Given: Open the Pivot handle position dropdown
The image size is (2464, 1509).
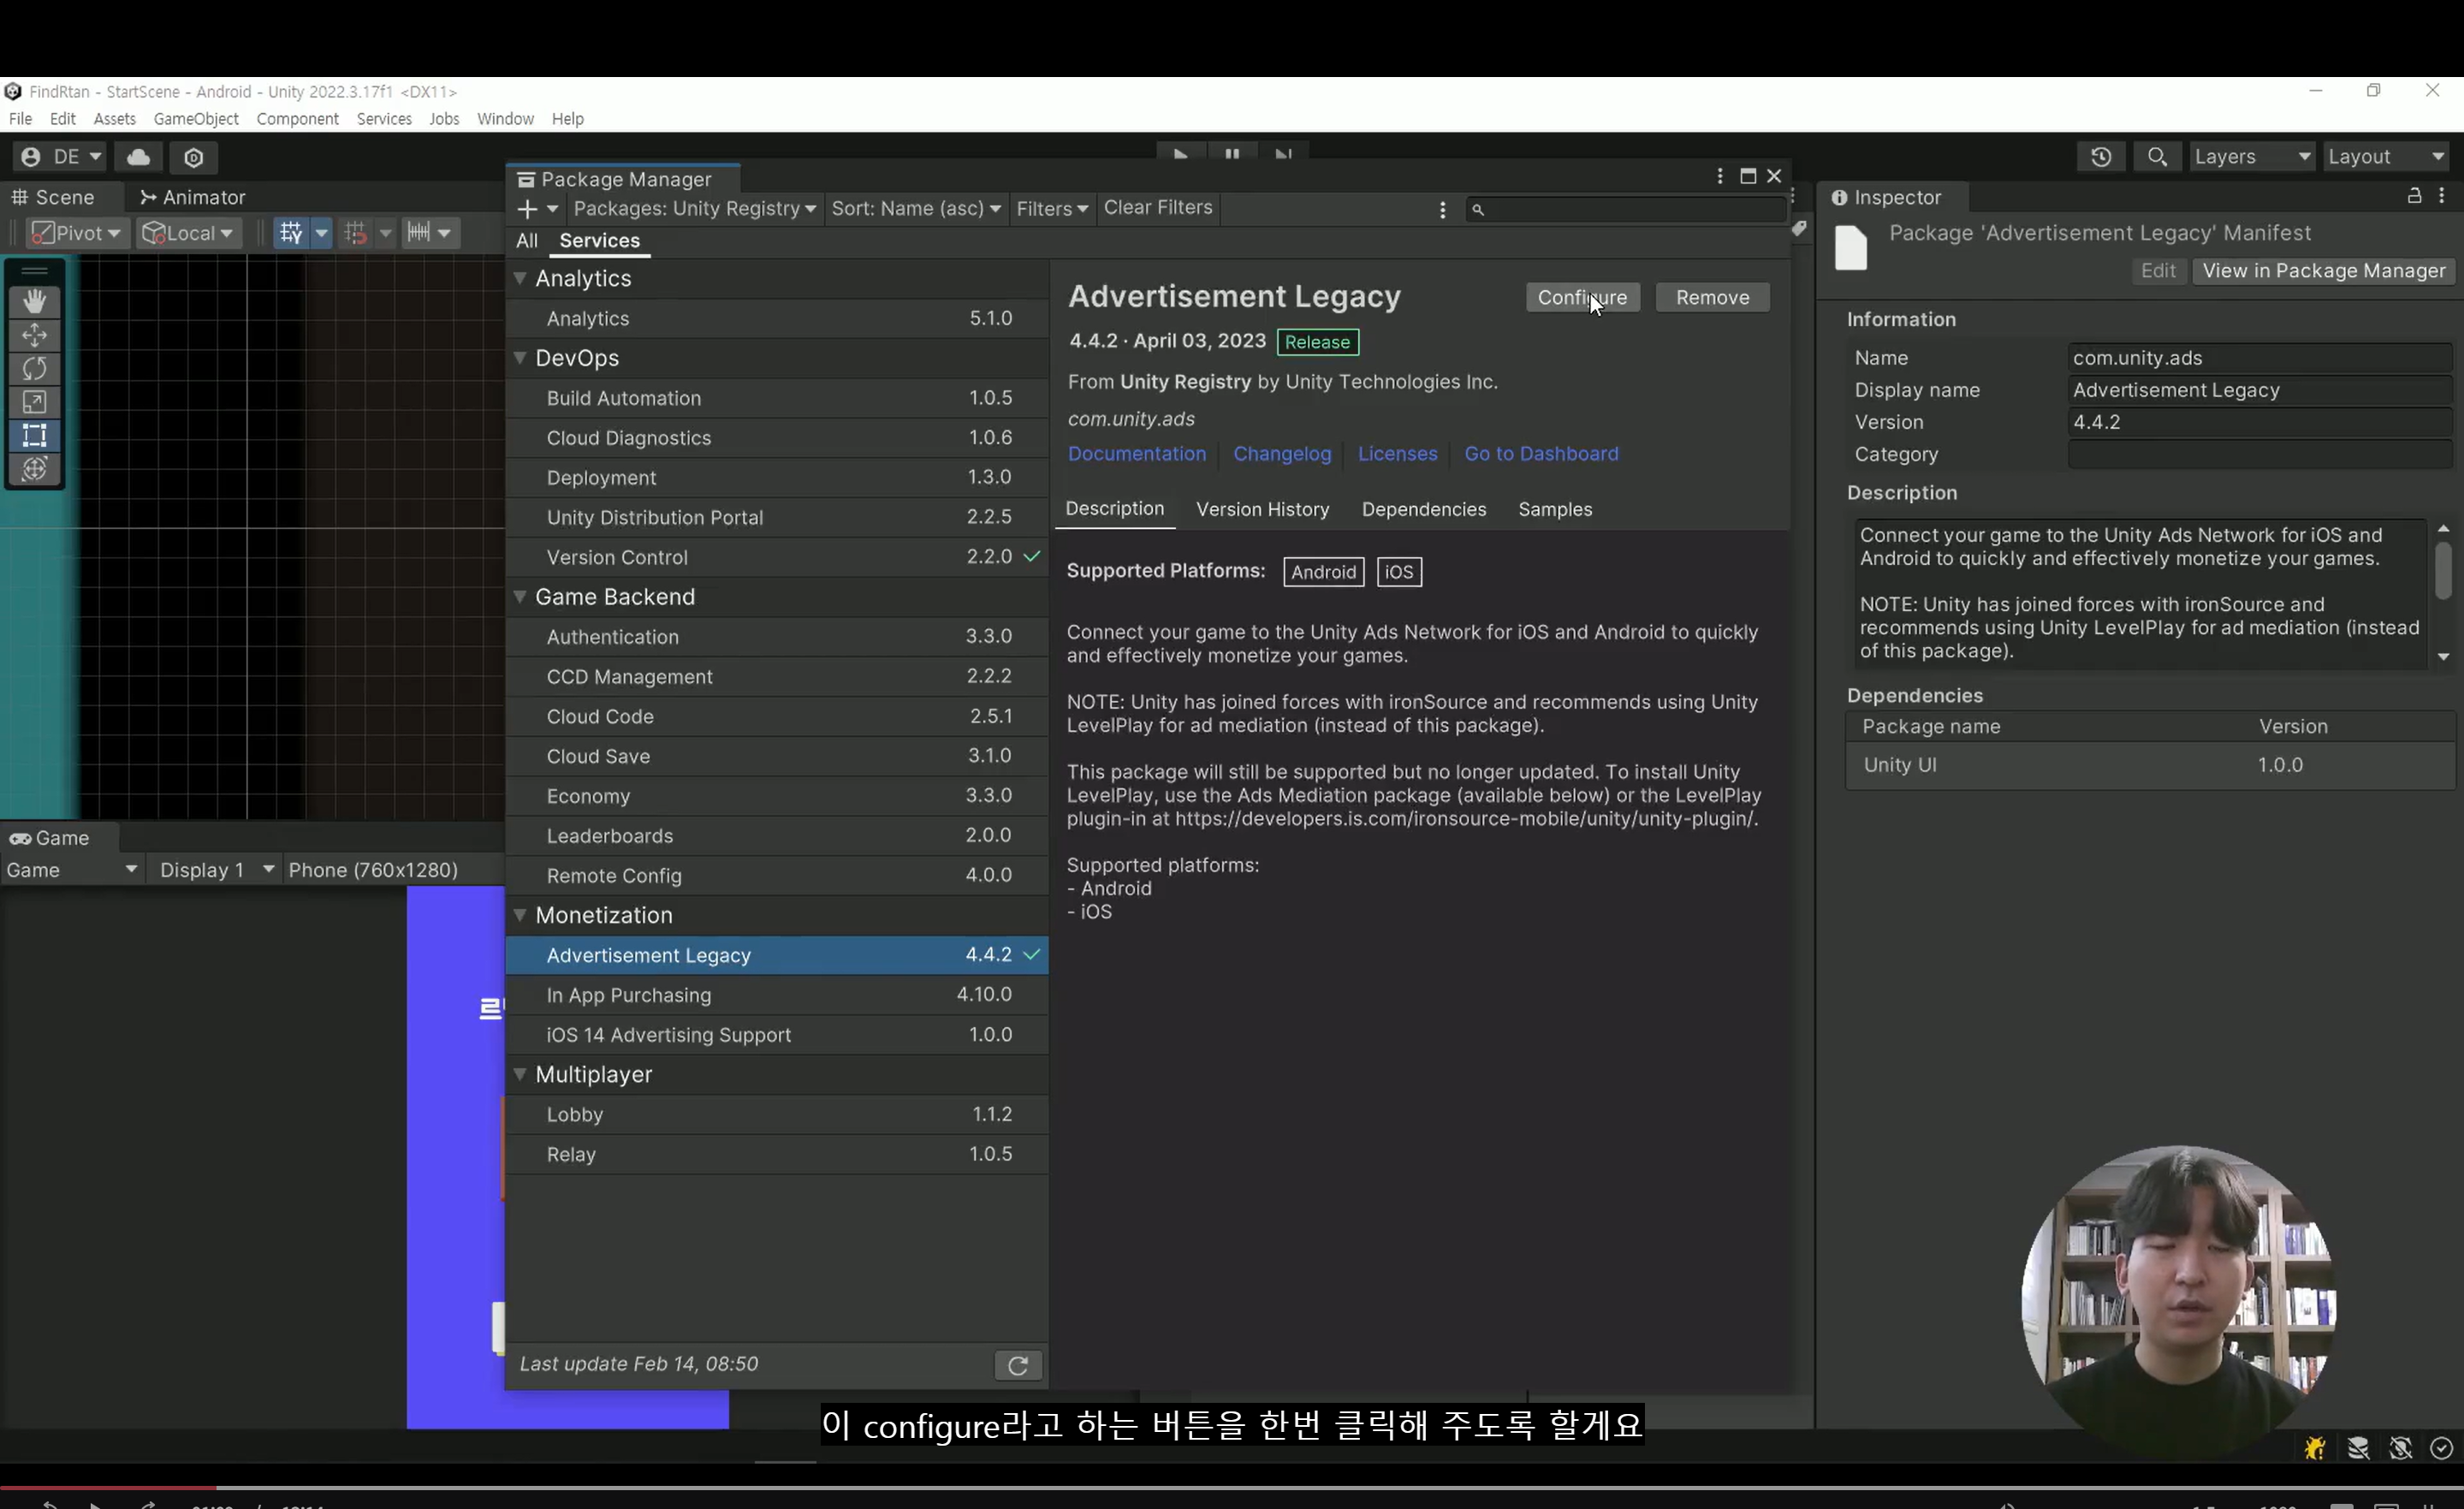Looking at the screenshot, I should click(77, 233).
